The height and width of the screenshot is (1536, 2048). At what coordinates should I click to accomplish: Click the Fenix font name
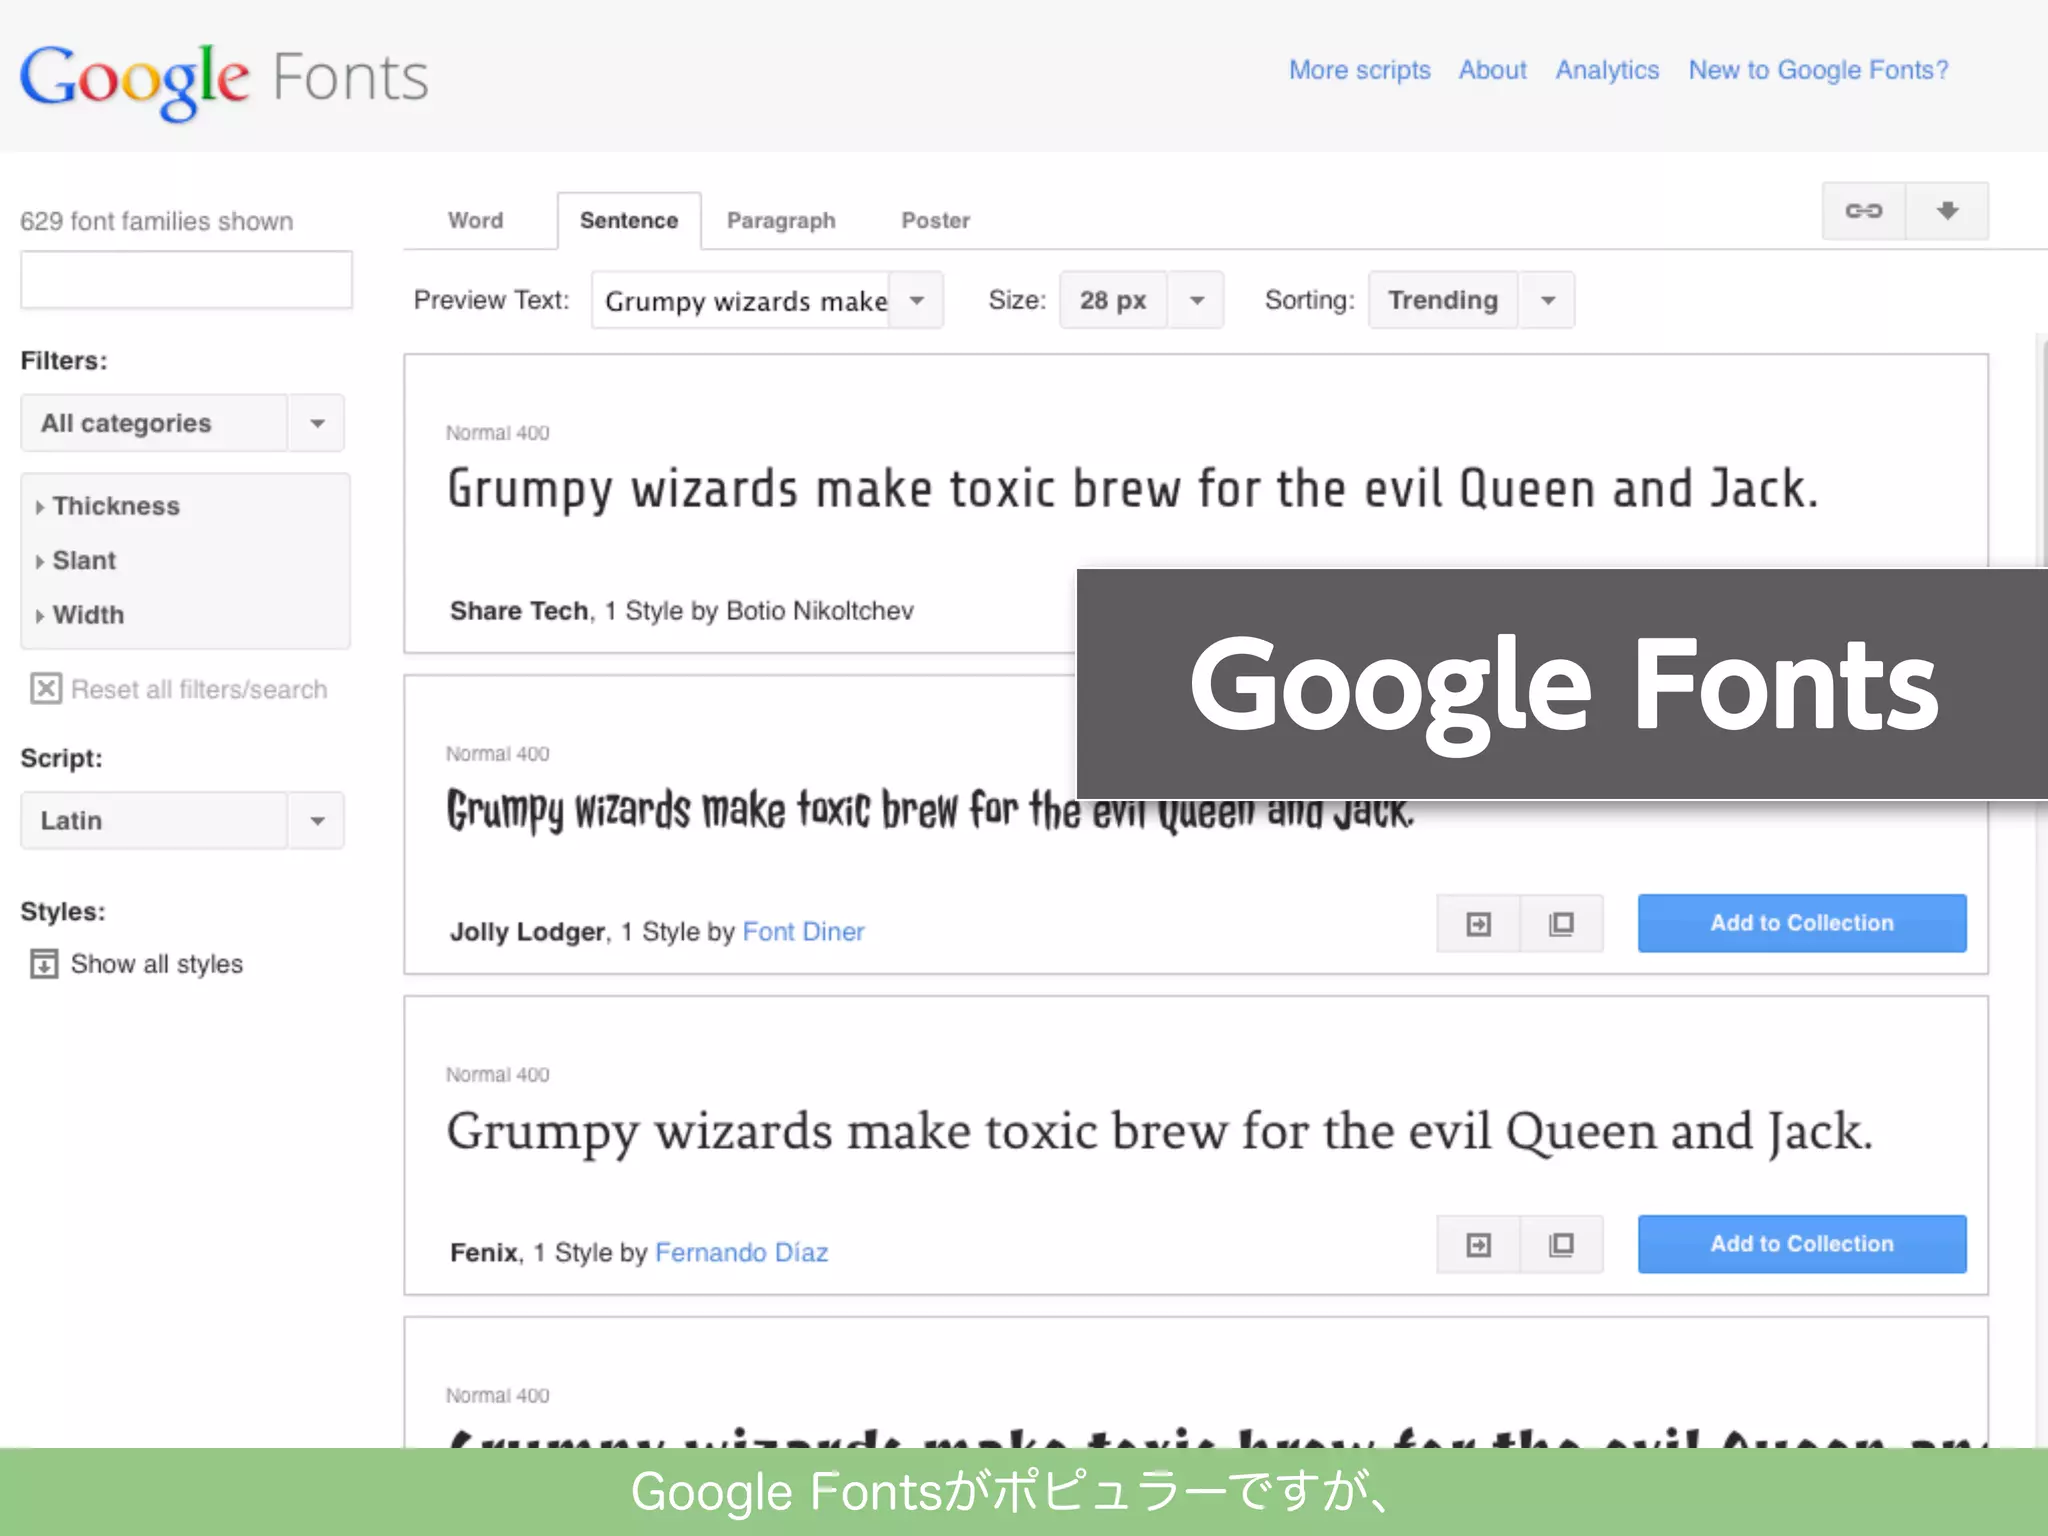(485, 1253)
